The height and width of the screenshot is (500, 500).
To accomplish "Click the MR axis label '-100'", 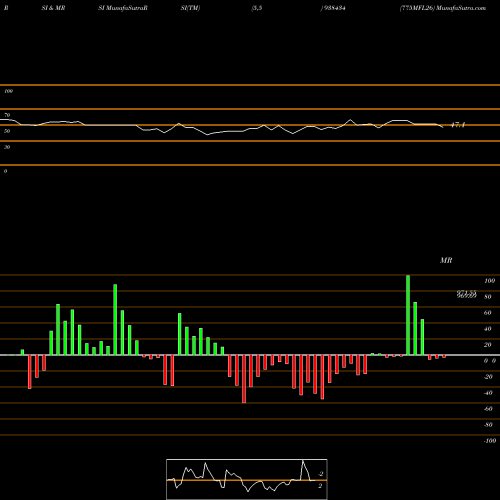I will (490, 441).
